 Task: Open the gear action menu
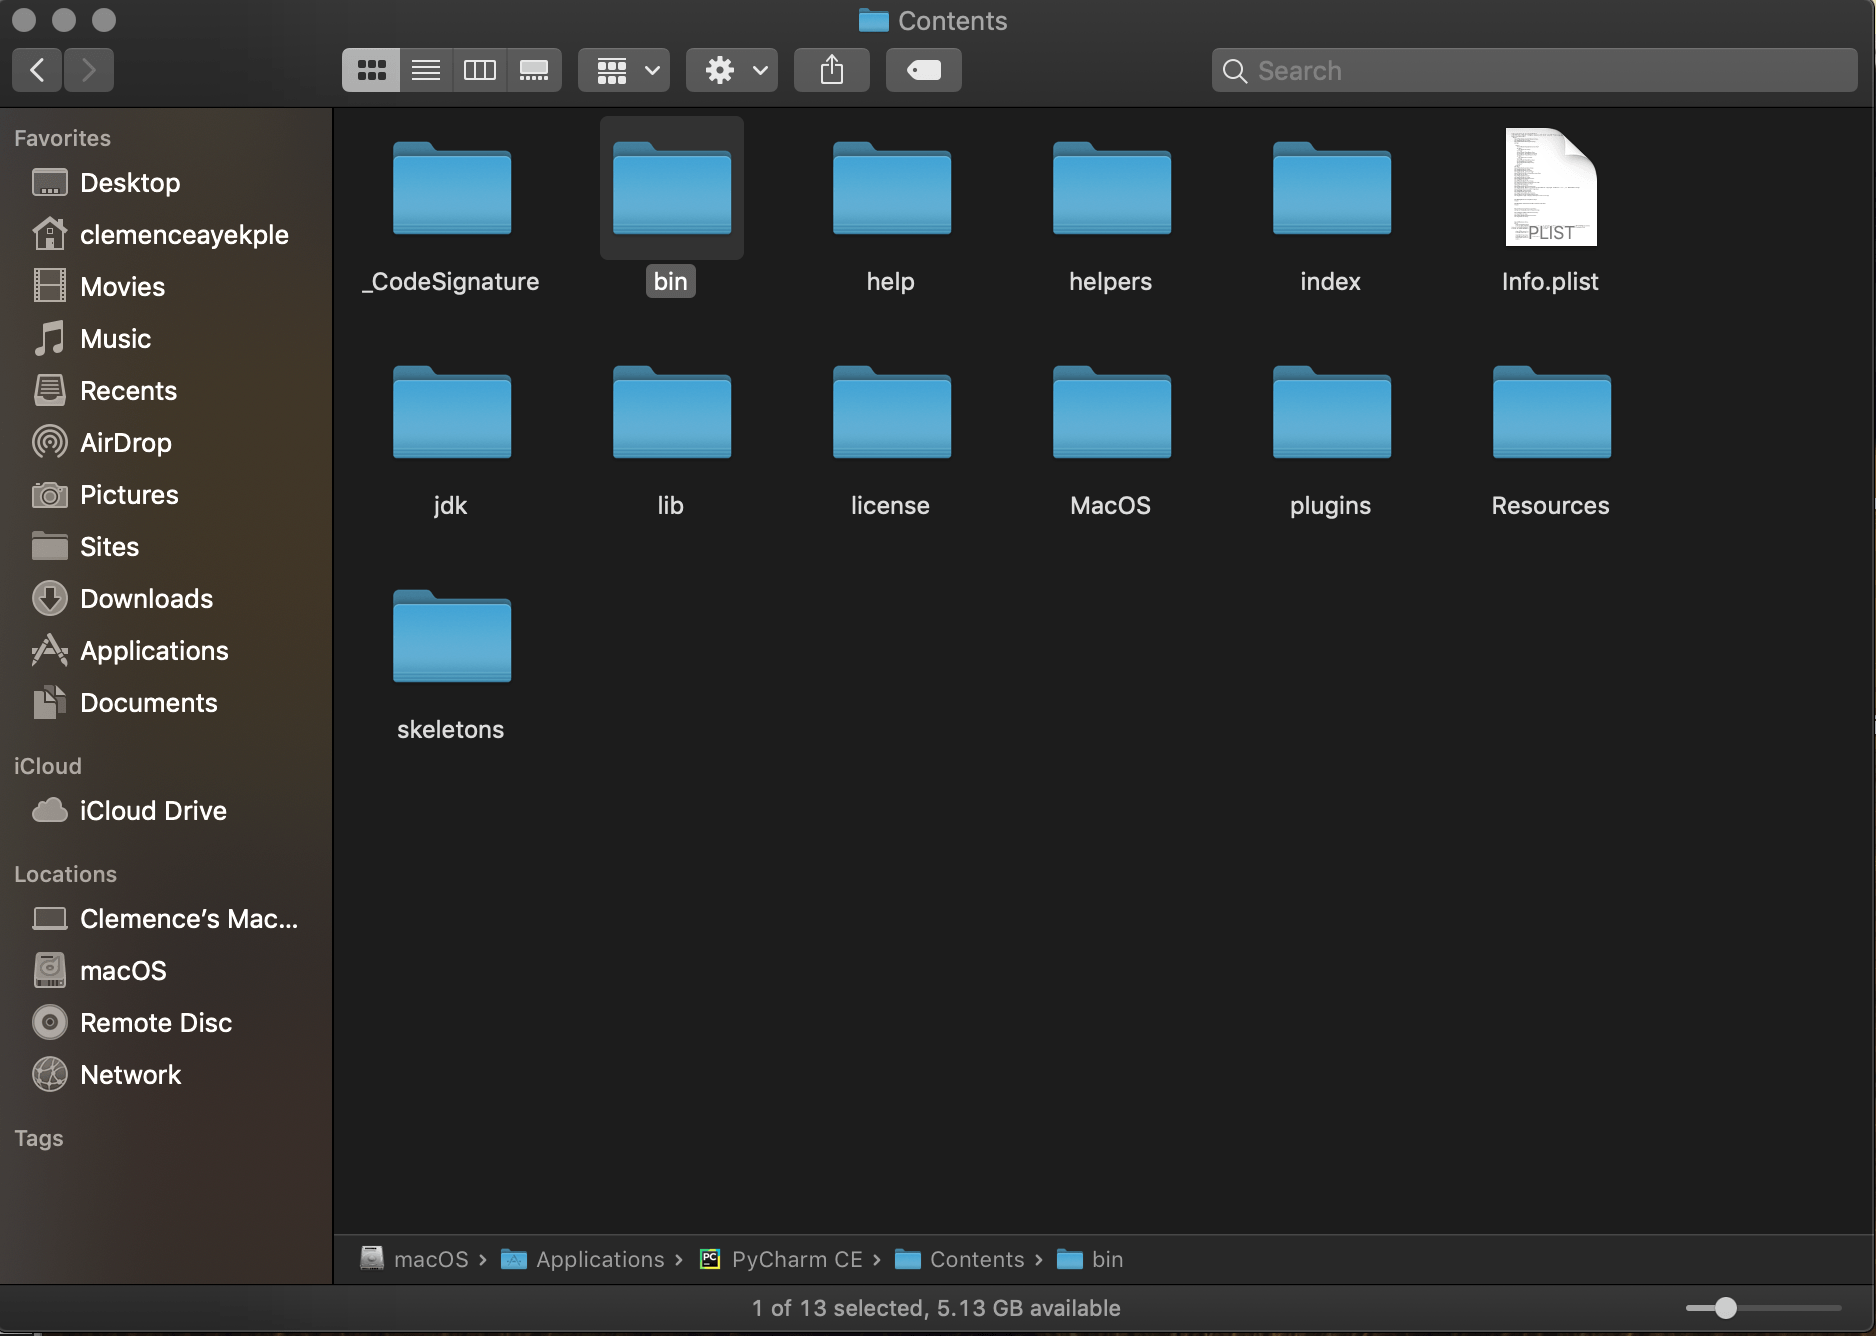click(x=732, y=70)
